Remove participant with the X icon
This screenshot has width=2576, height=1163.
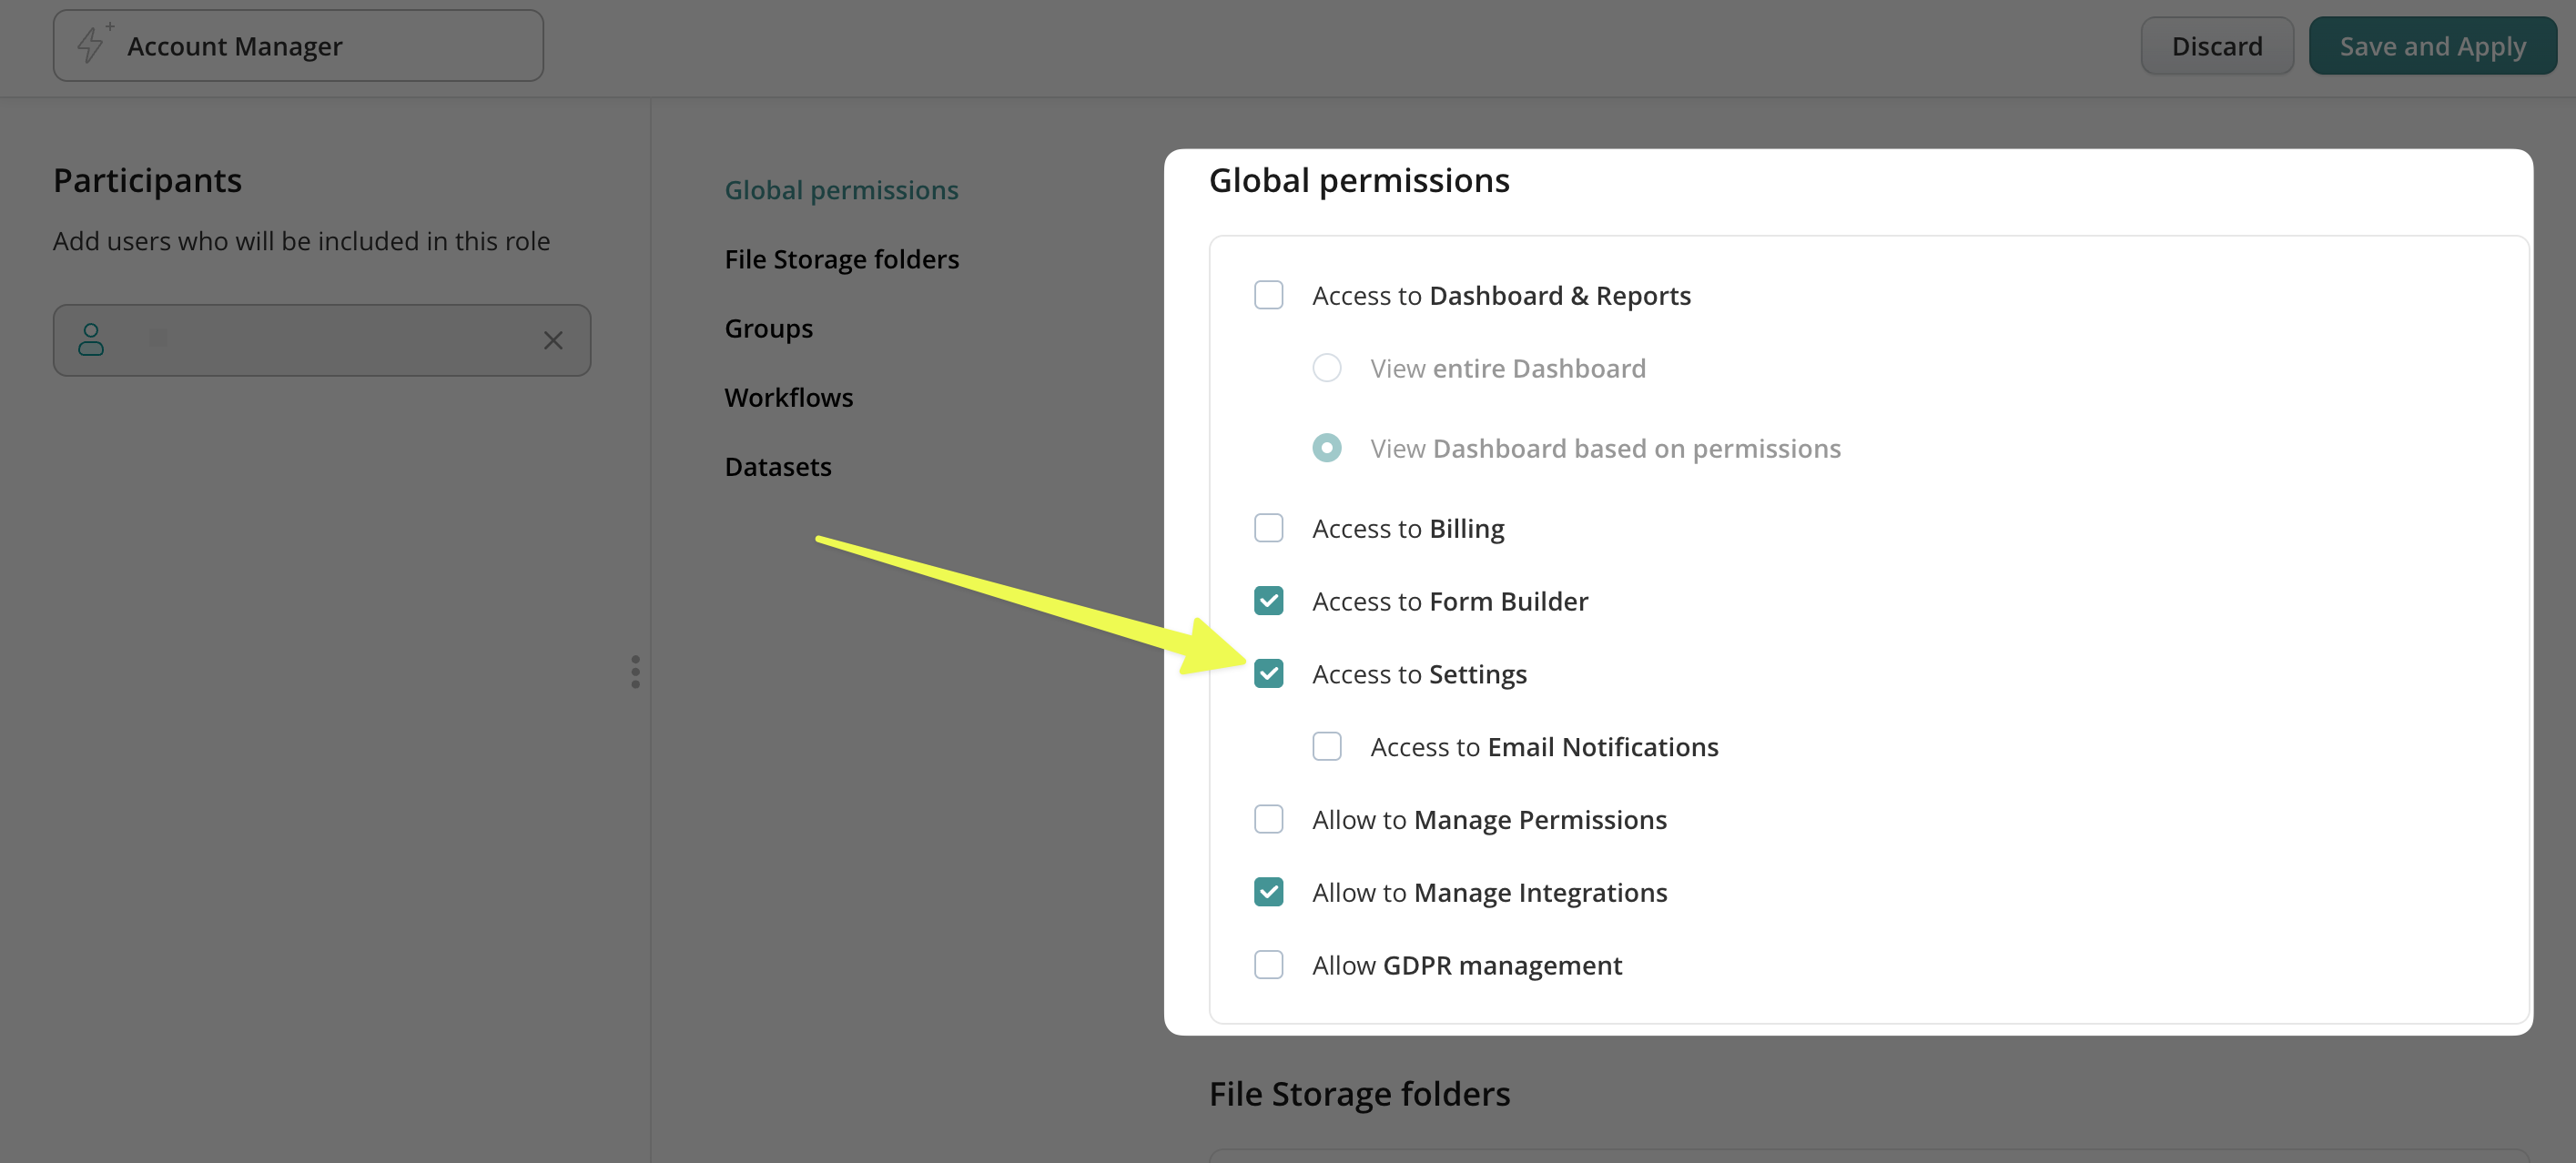tap(553, 341)
